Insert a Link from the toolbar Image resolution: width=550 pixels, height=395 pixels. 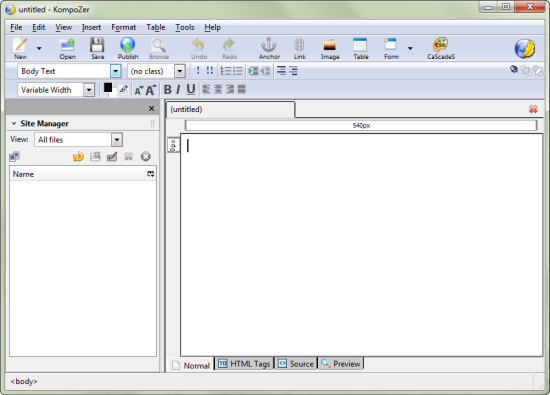300,48
